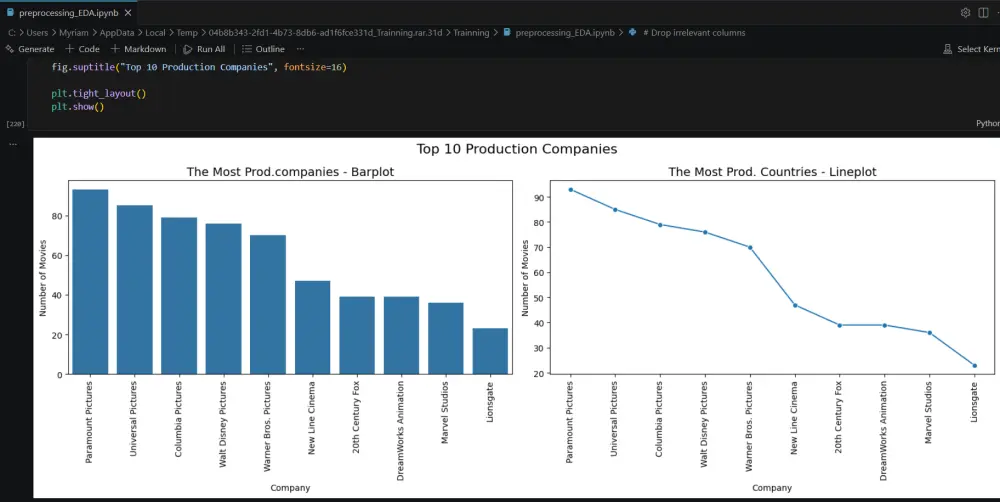Open the notebook settings gear icon
Image resolution: width=1000 pixels, height=502 pixels.
point(965,13)
